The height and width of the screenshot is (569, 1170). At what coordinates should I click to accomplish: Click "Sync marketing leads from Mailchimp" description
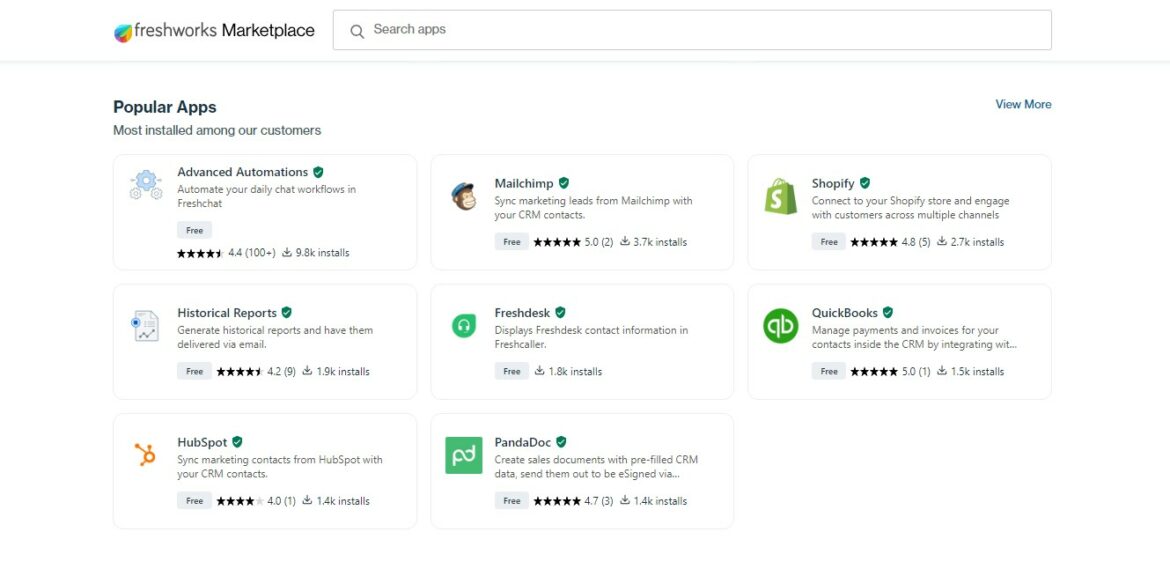(x=593, y=207)
